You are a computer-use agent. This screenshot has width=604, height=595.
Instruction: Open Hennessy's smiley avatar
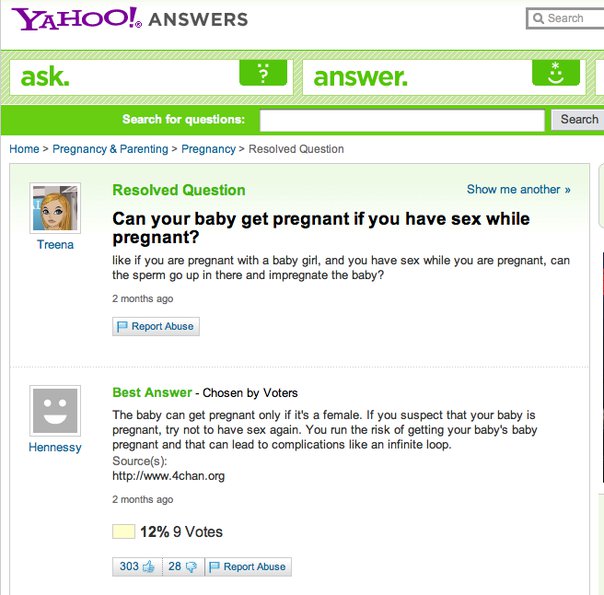[x=55, y=411]
